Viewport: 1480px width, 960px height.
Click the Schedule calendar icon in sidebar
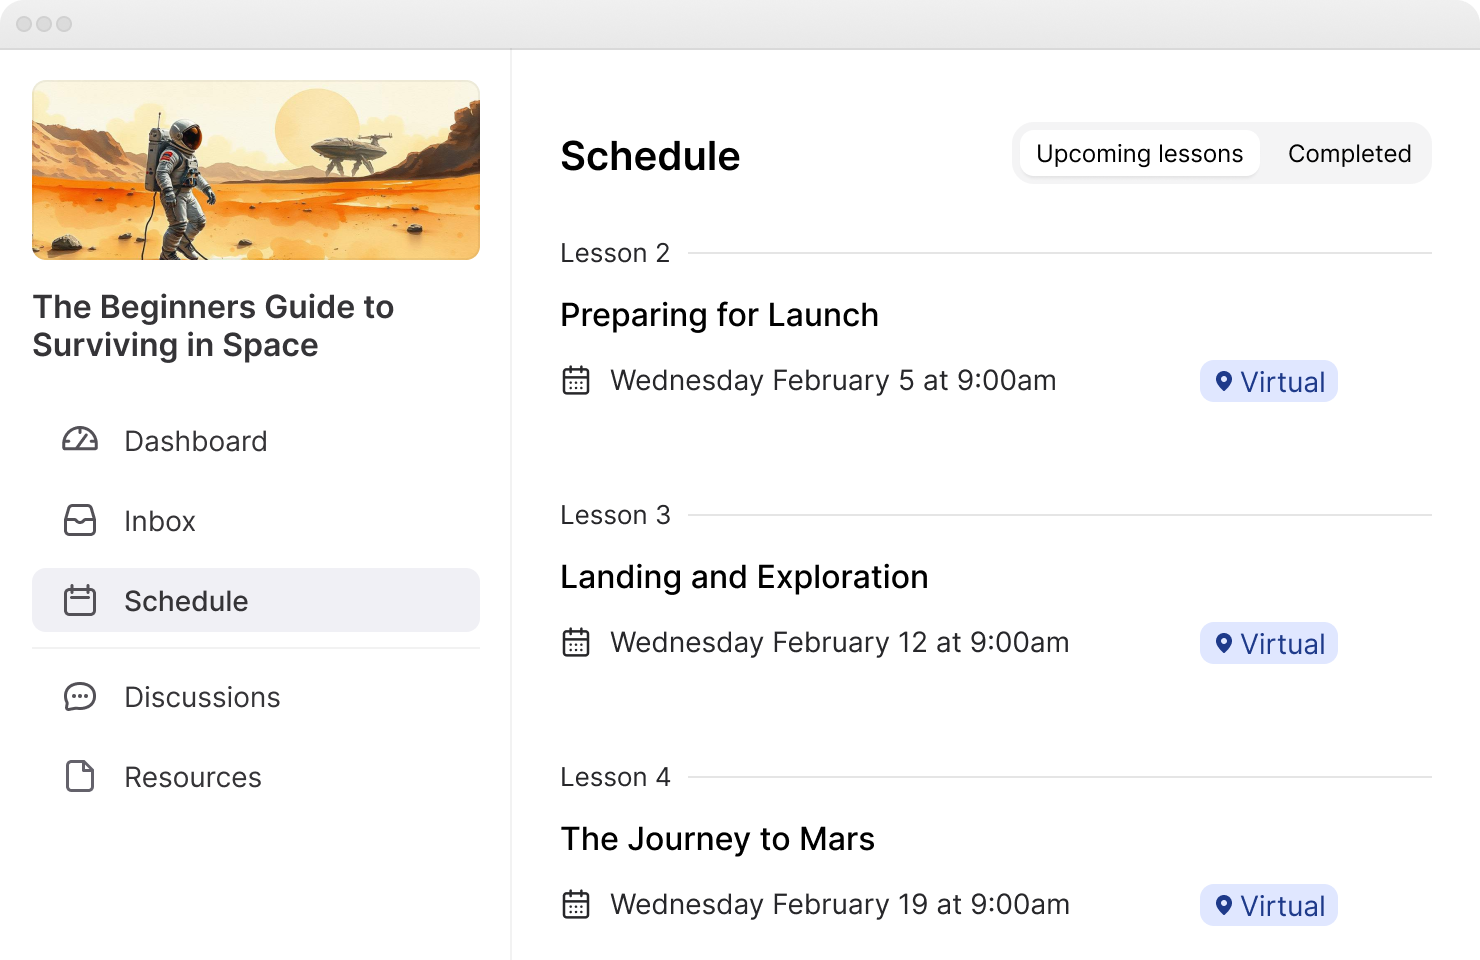80,600
